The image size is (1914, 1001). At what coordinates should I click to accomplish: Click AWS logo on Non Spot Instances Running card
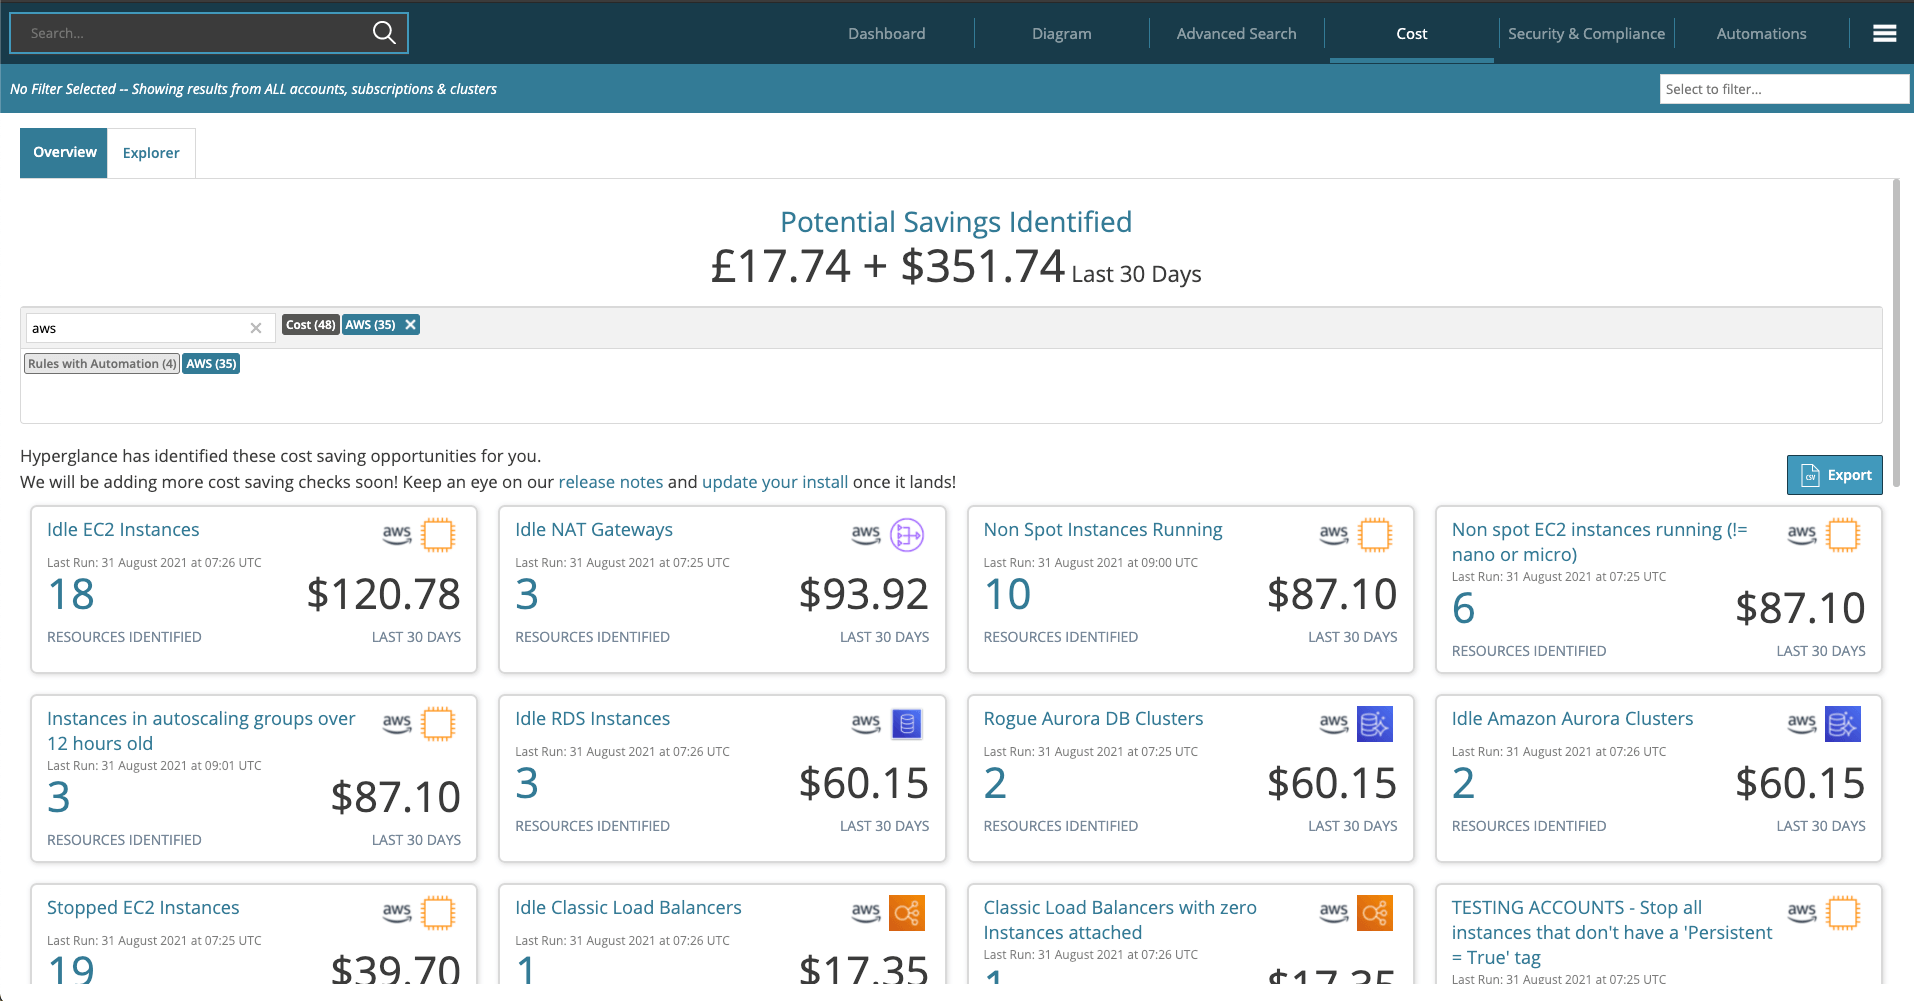point(1334,535)
